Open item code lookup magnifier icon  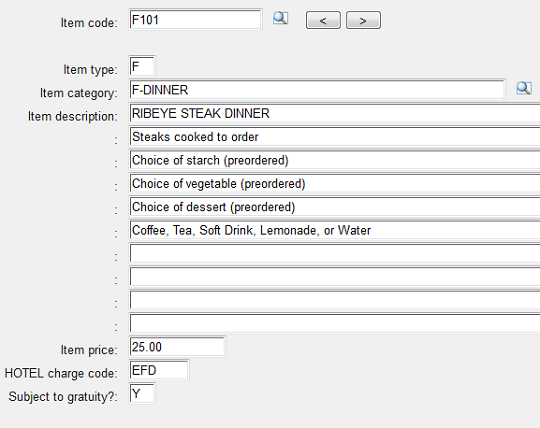pyautogui.click(x=280, y=18)
